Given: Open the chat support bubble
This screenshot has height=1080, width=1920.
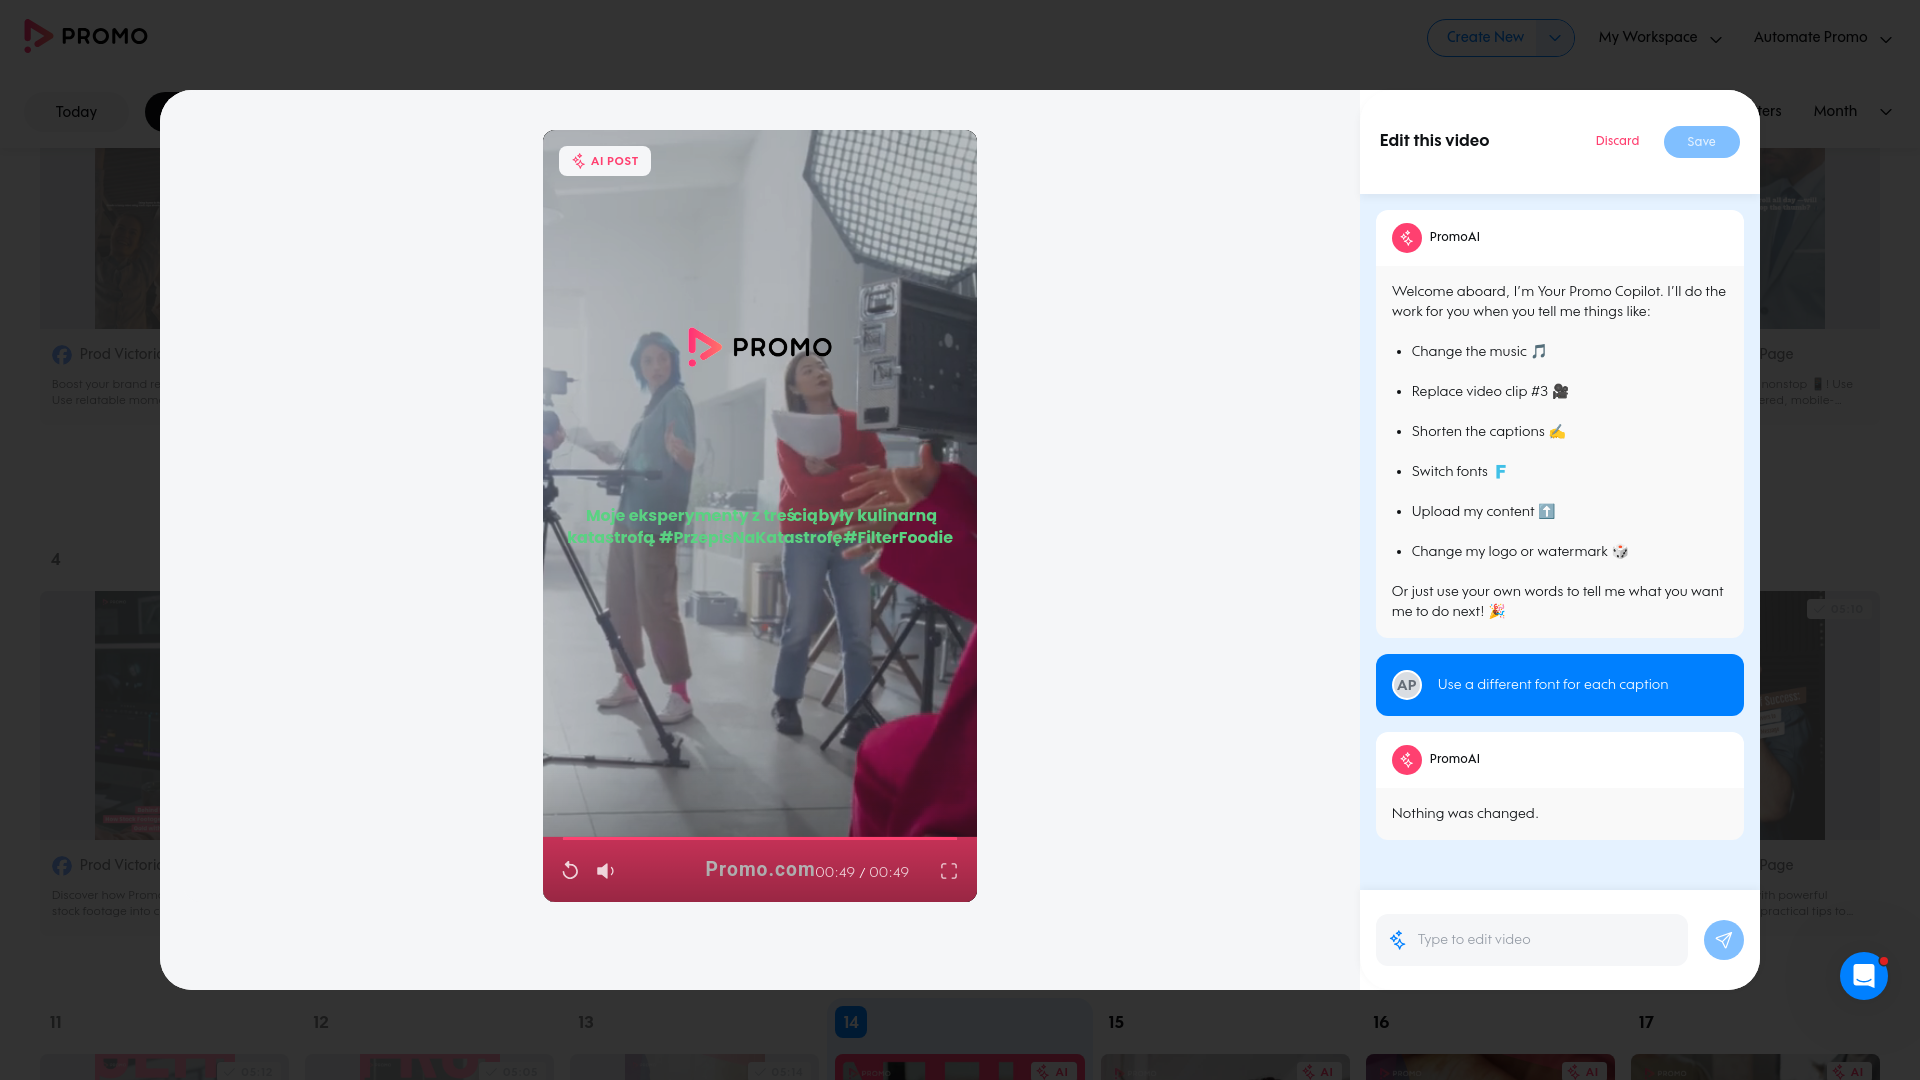Looking at the screenshot, I should point(1864,976).
